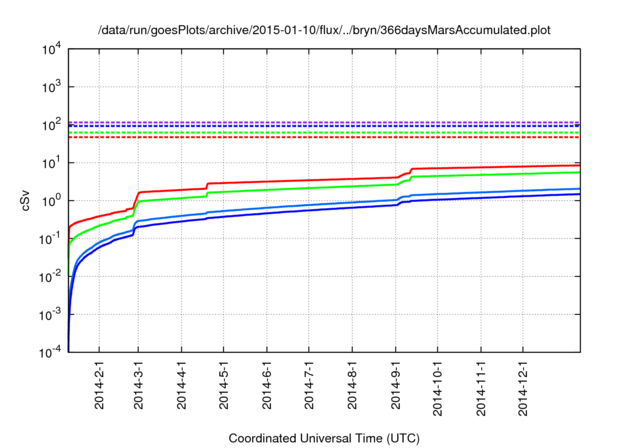This screenshot has height=448, width=640.
Task: Click the 10^-4 y-axis tick label
Action: (52, 353)
